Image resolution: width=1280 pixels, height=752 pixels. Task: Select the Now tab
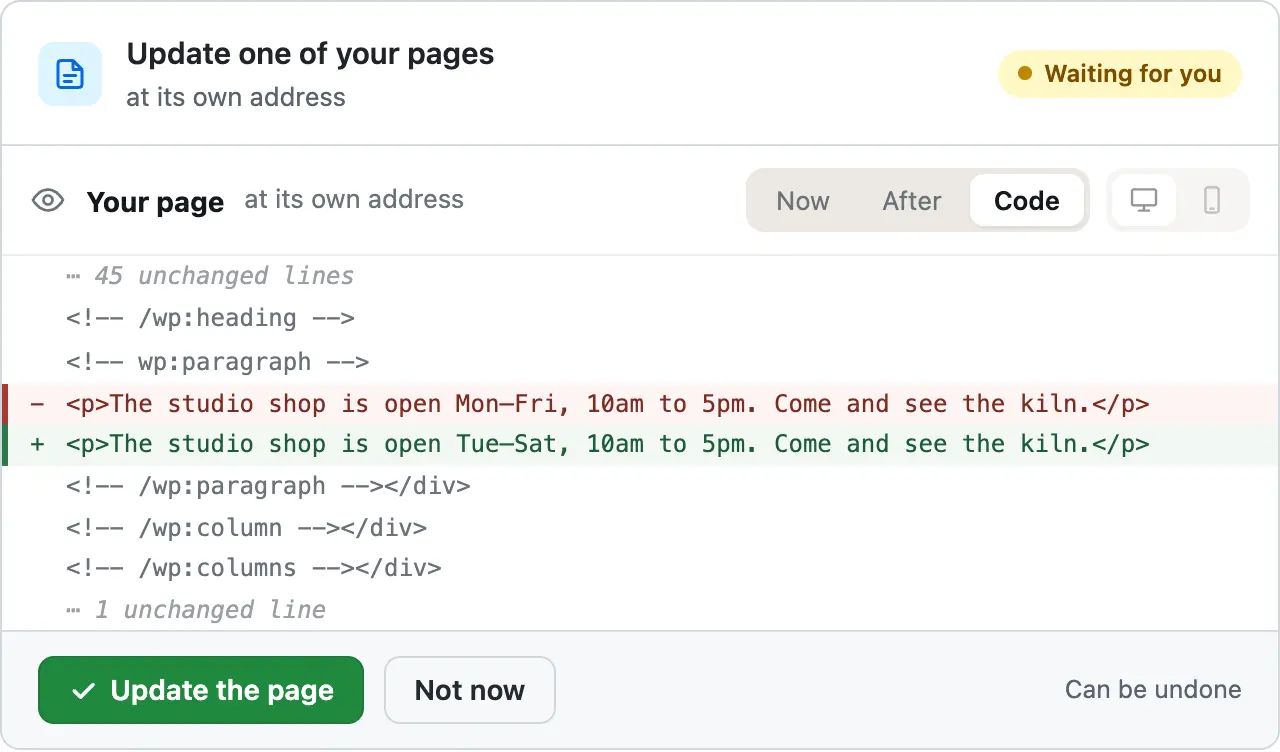click(x=803, y=200)
